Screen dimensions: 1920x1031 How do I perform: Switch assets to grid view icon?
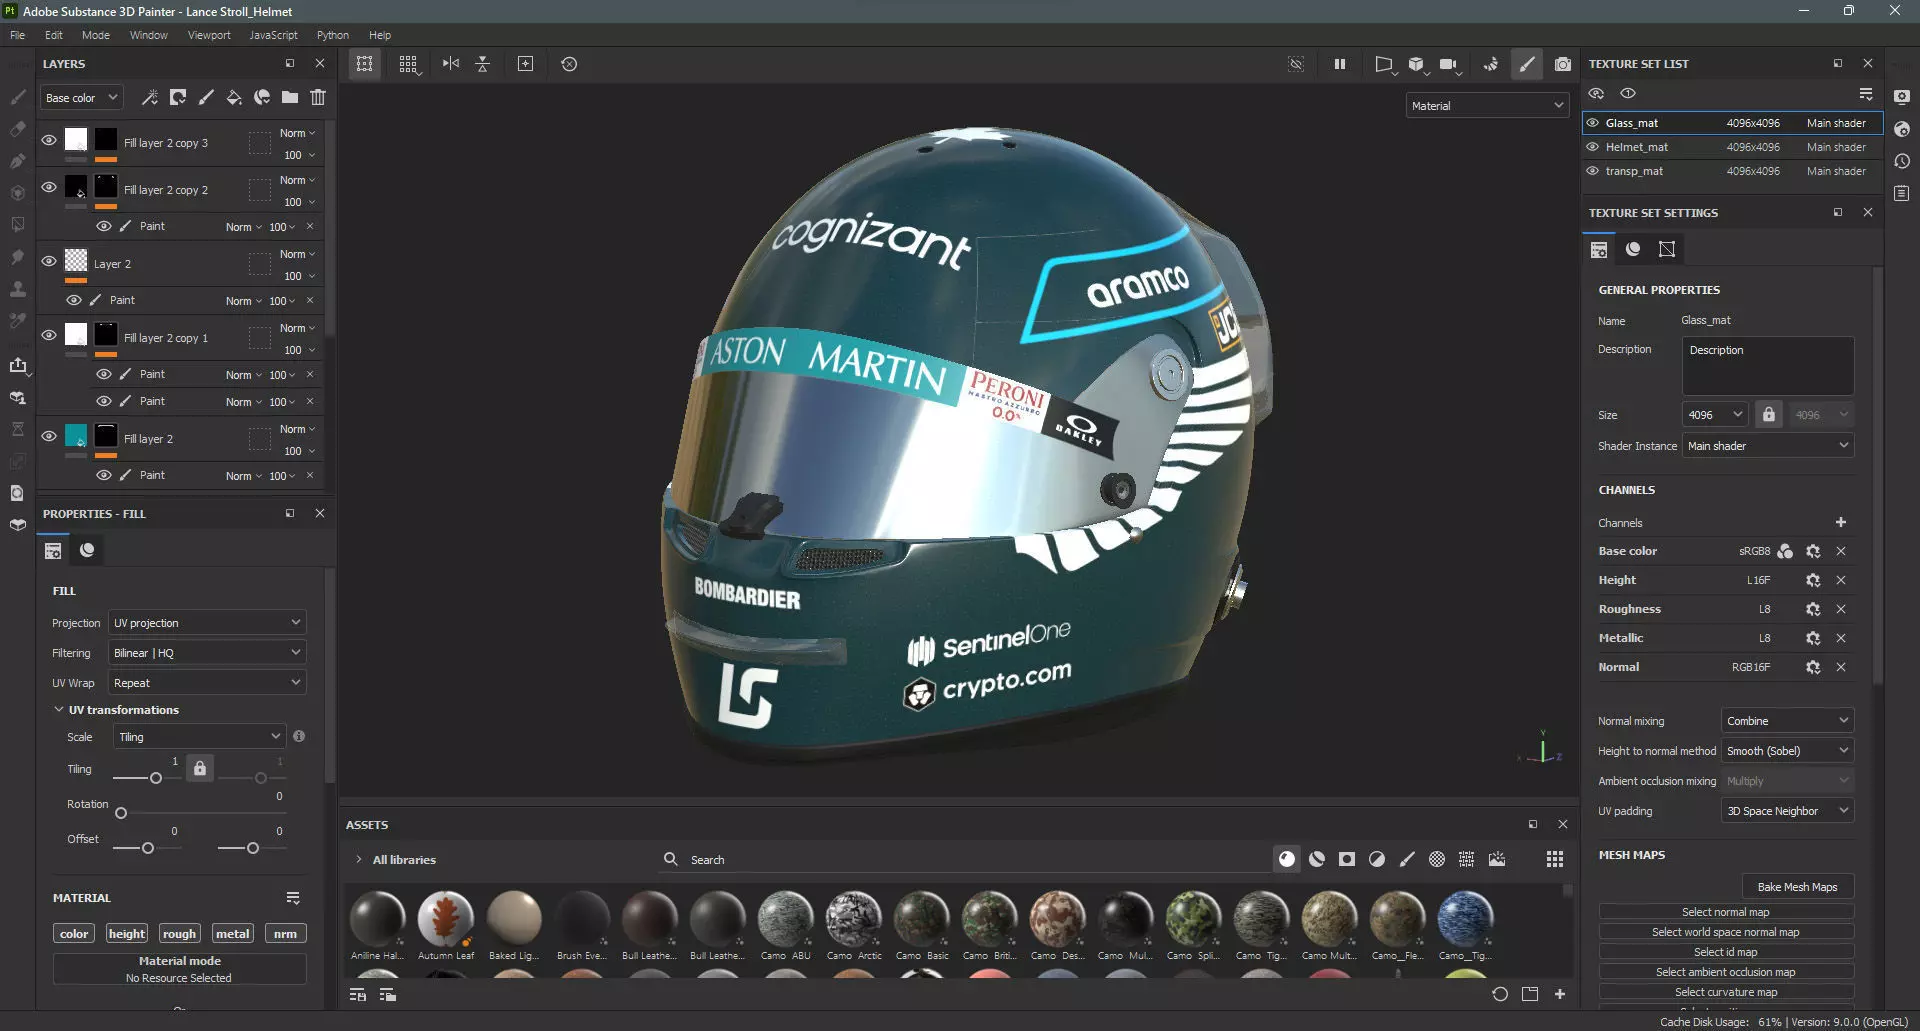1555,859
